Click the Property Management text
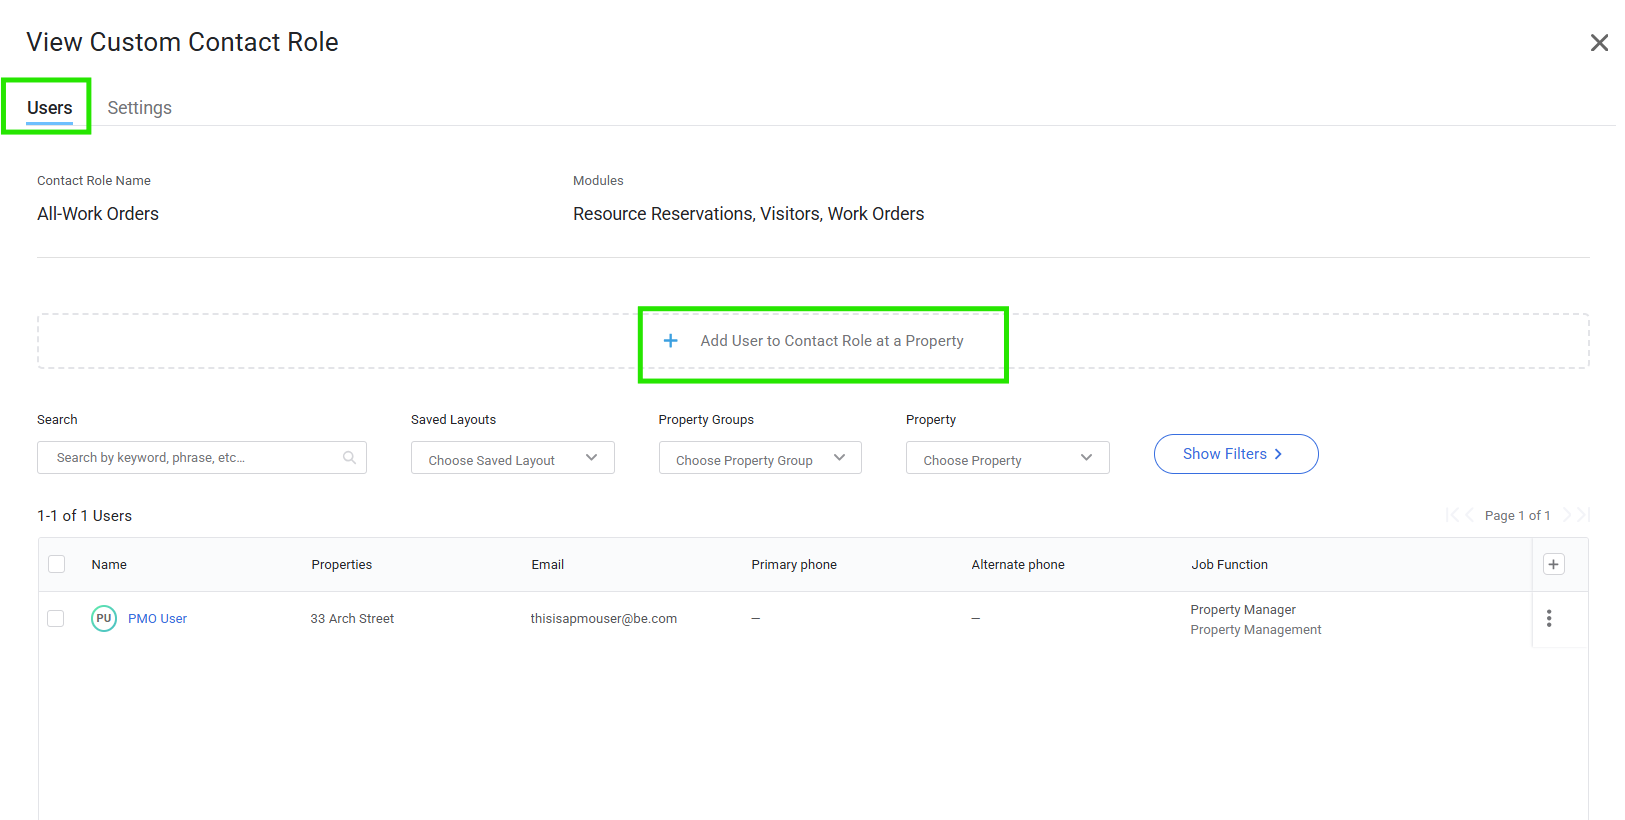Image resolution: width=1625 pixels, height=820 pixels. pos(1256,630)
